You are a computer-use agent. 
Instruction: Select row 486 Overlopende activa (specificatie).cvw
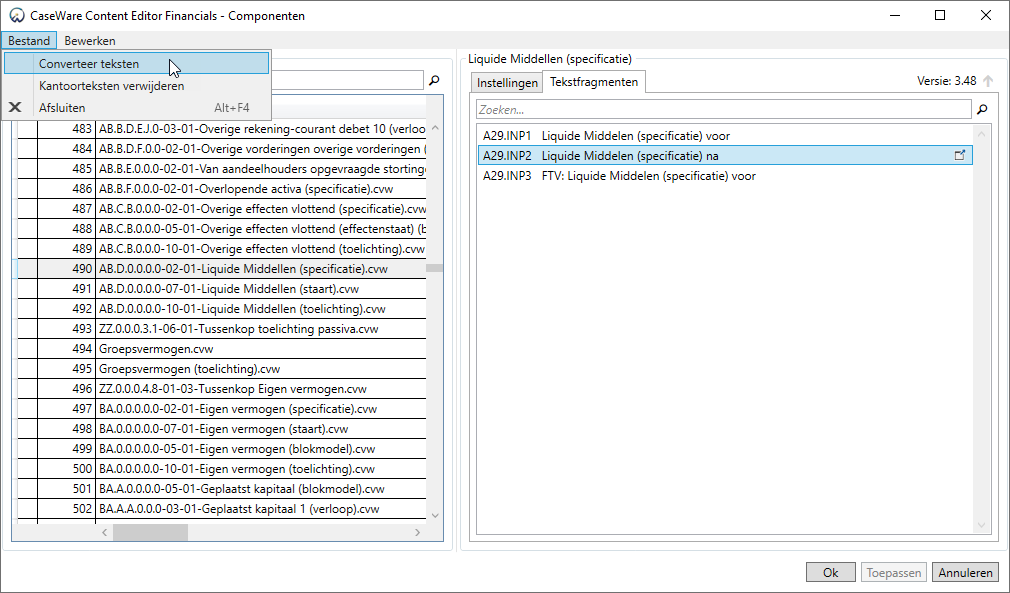222,189
